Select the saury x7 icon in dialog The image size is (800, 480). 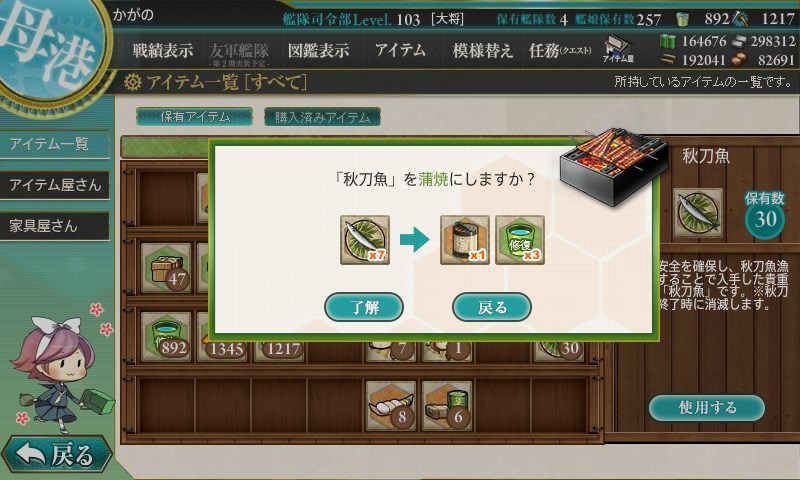pyautogui.click(x=365, y=240)
